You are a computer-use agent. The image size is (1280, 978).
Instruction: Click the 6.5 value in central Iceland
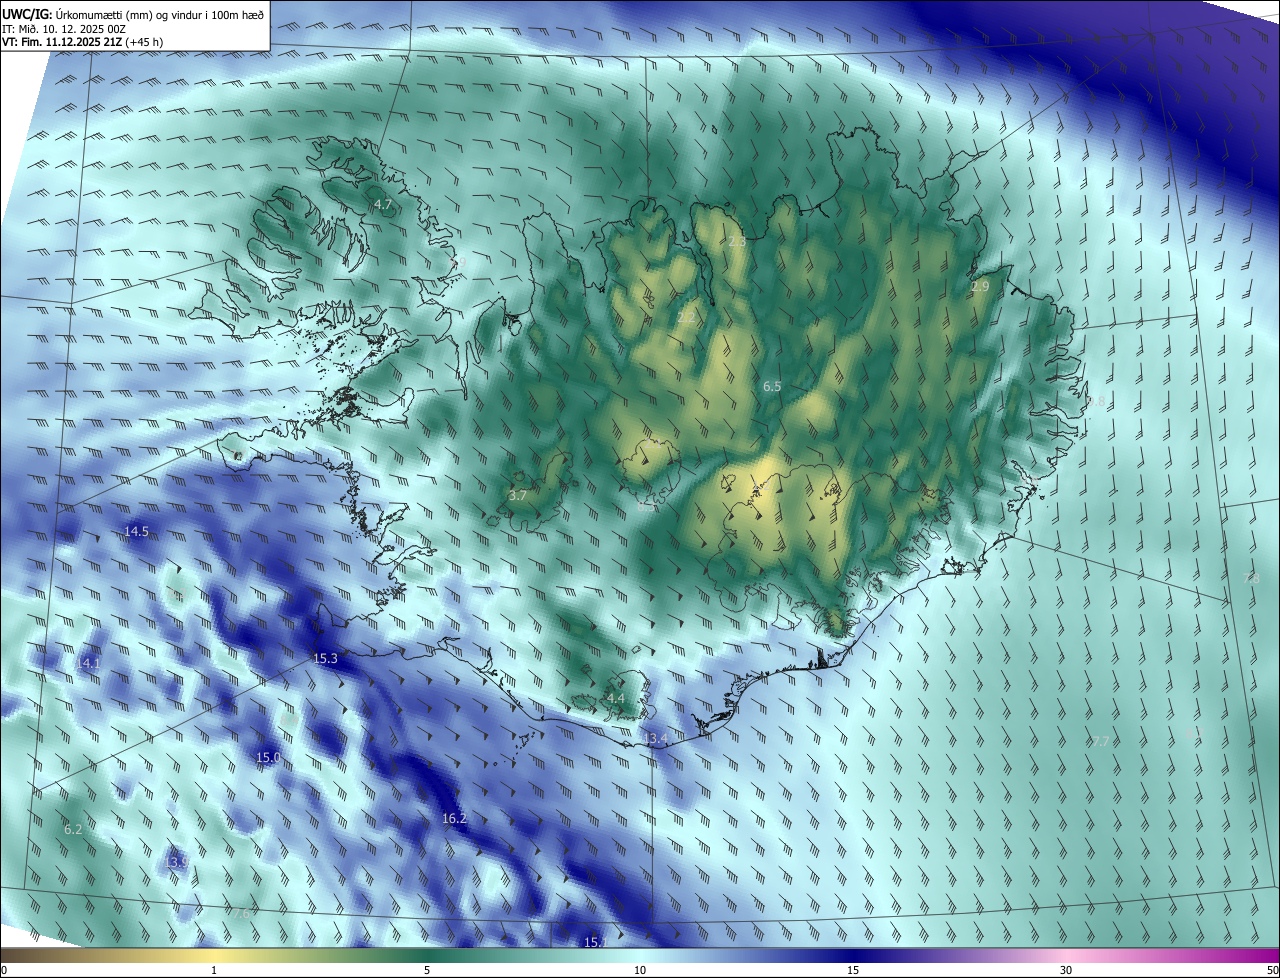coord(772,386)
